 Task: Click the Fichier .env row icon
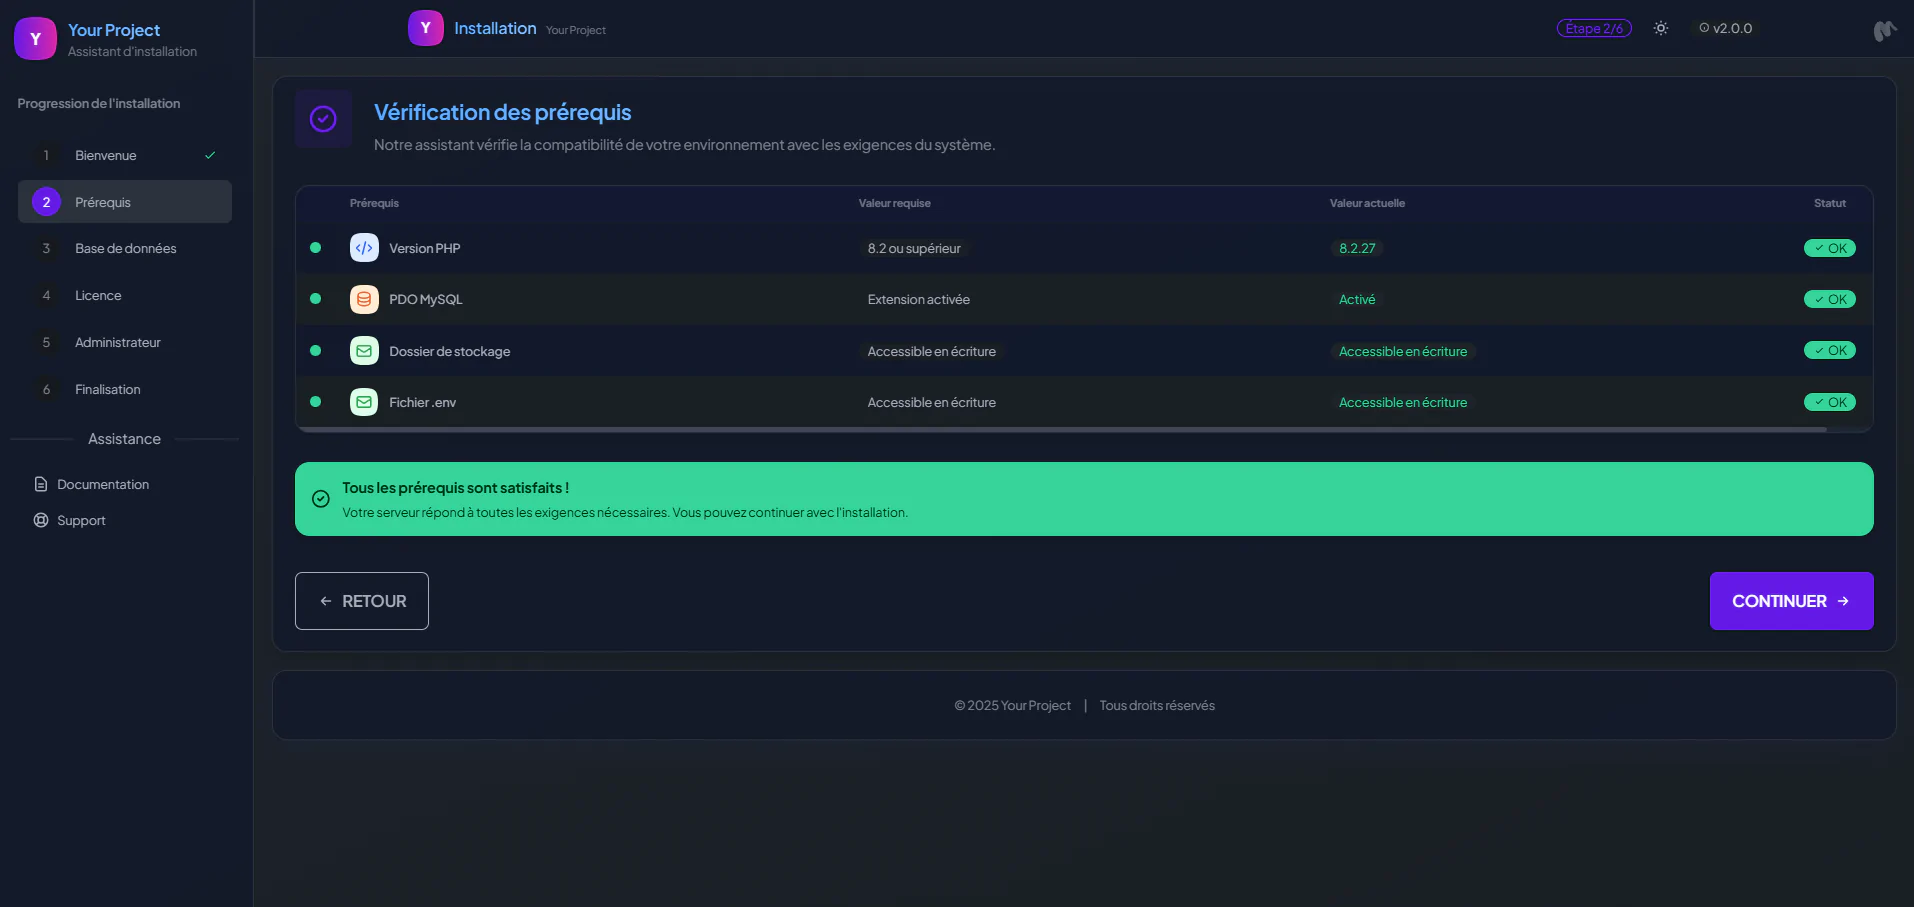pos(364,402)
